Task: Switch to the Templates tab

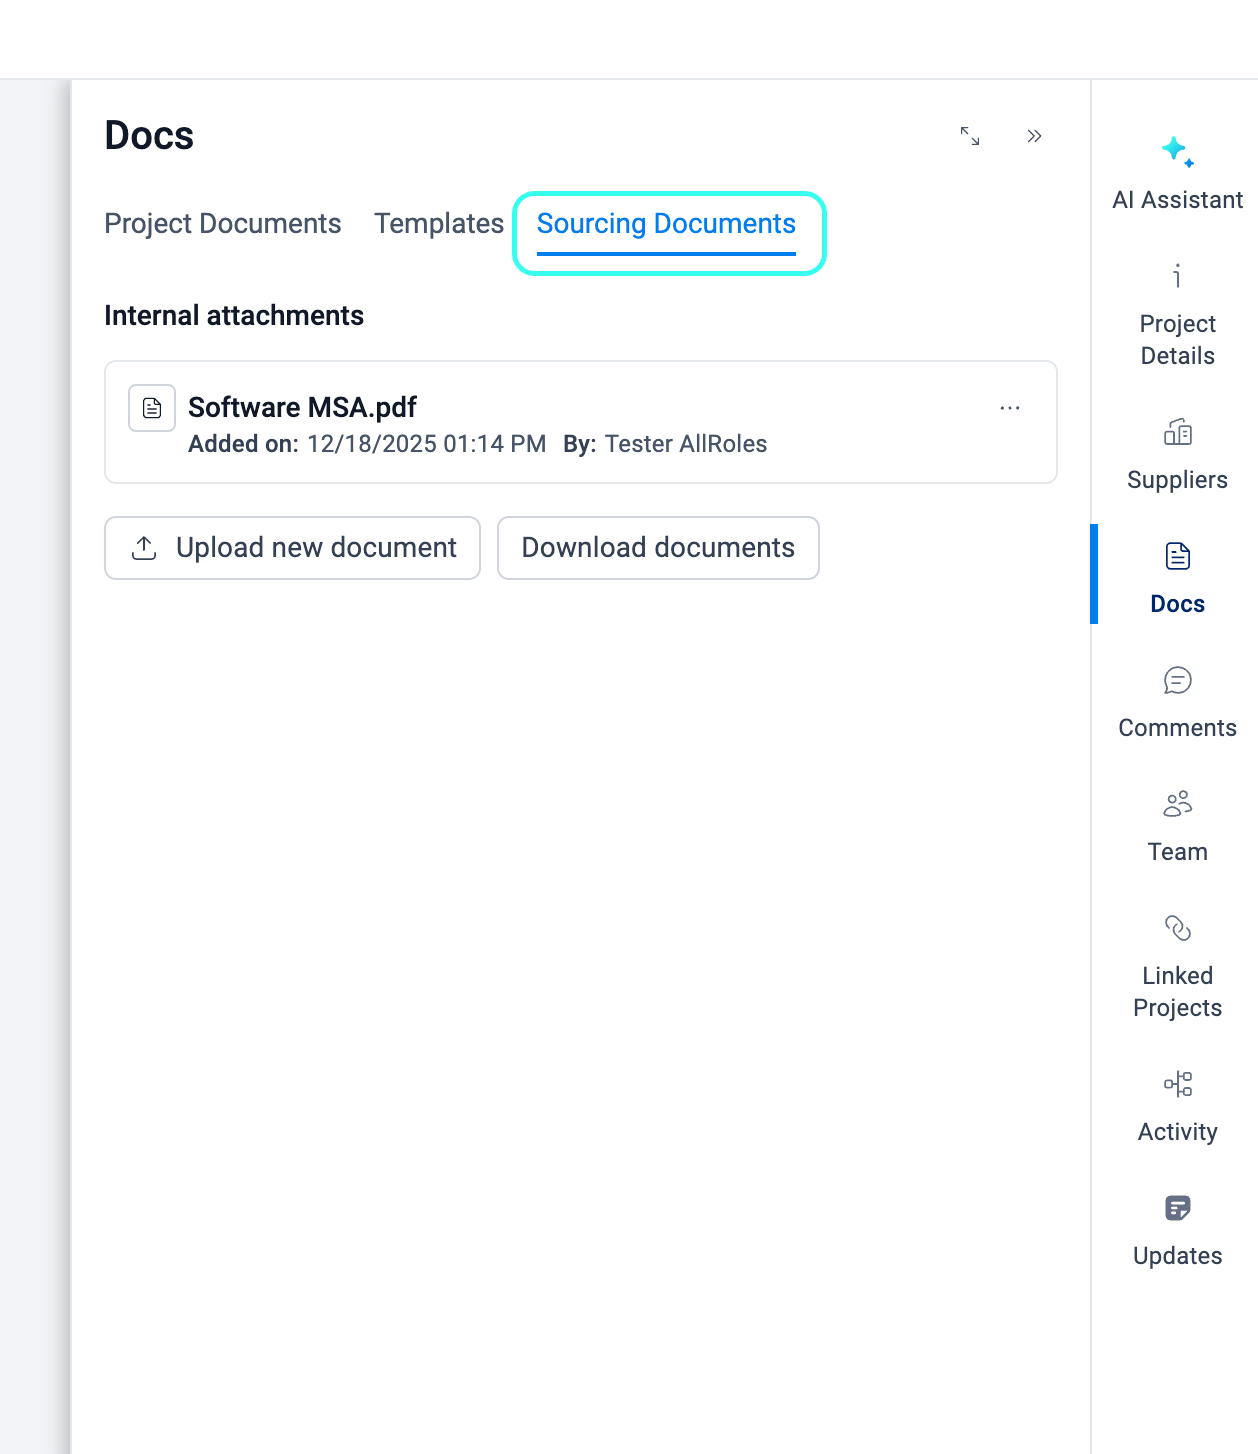Action: pos(439,224)
